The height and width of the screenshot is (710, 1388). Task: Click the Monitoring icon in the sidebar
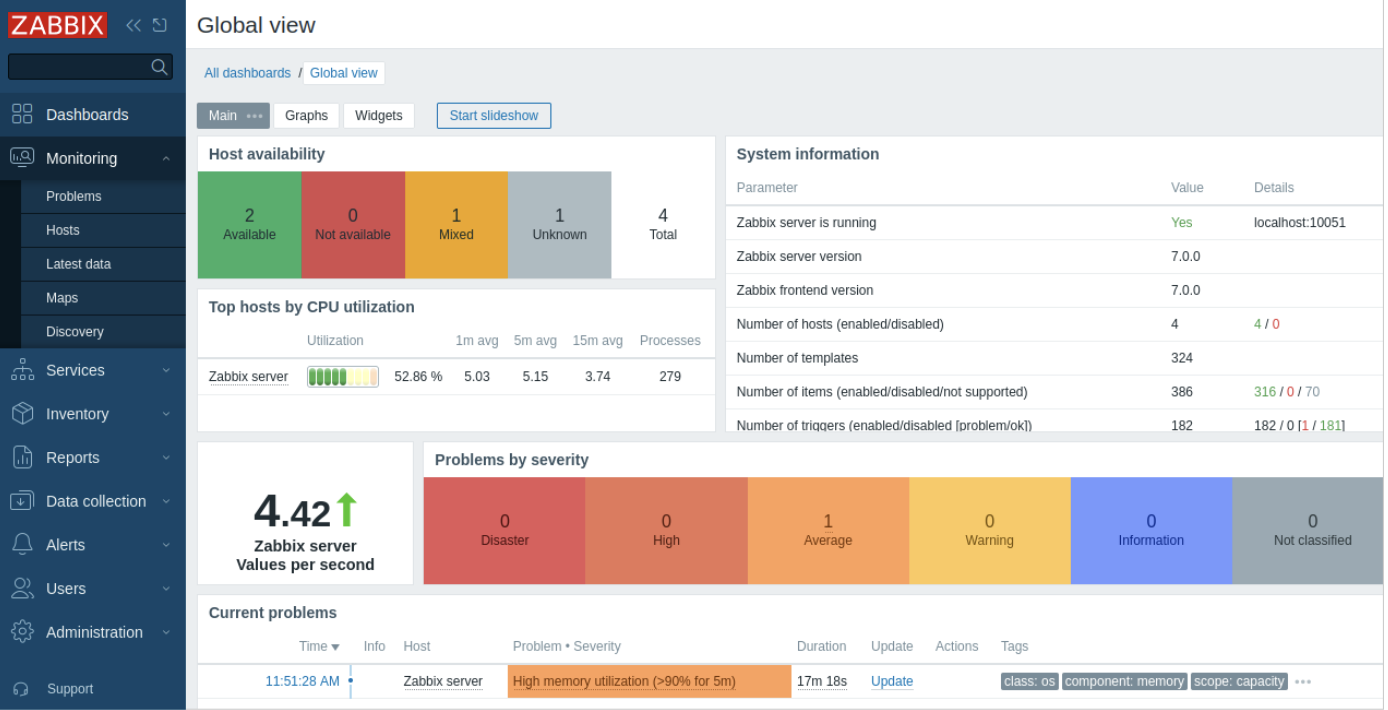click(x=22, y=158)
